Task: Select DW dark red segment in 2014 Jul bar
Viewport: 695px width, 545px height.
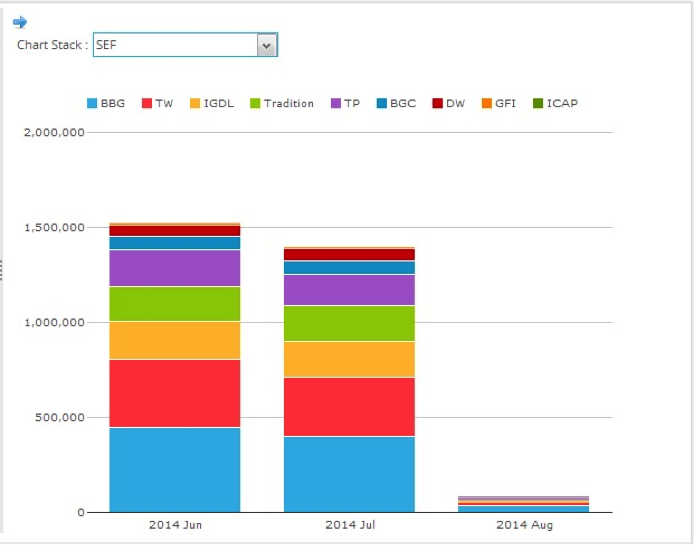Action: 349,254
